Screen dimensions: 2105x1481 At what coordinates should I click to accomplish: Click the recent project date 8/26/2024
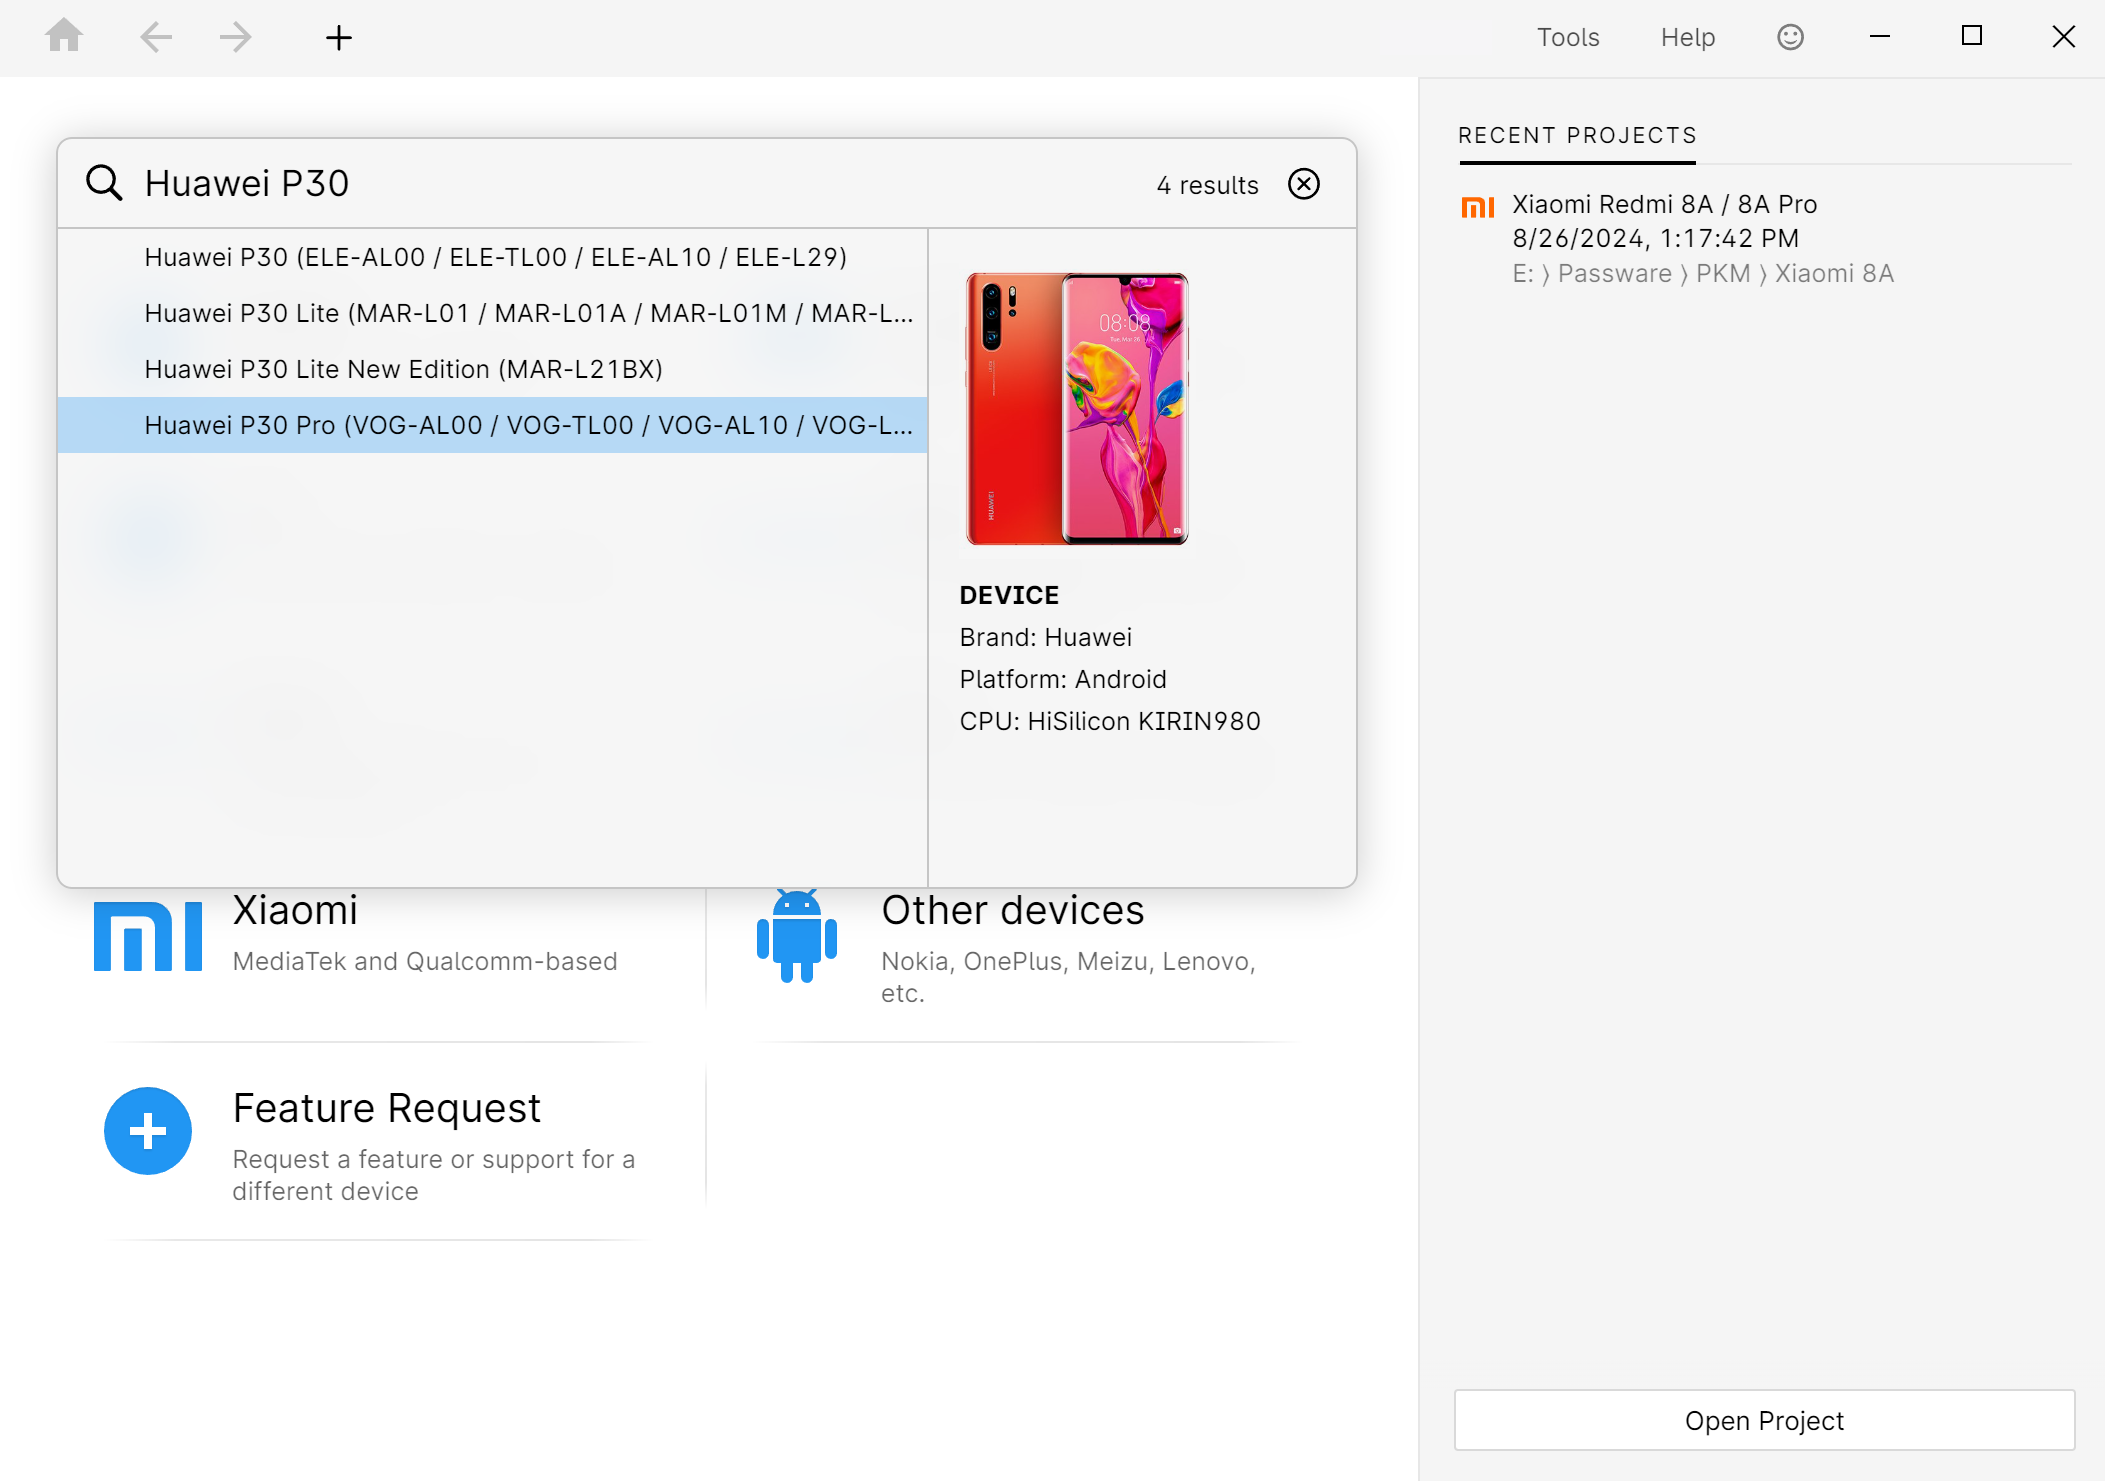1655,238
